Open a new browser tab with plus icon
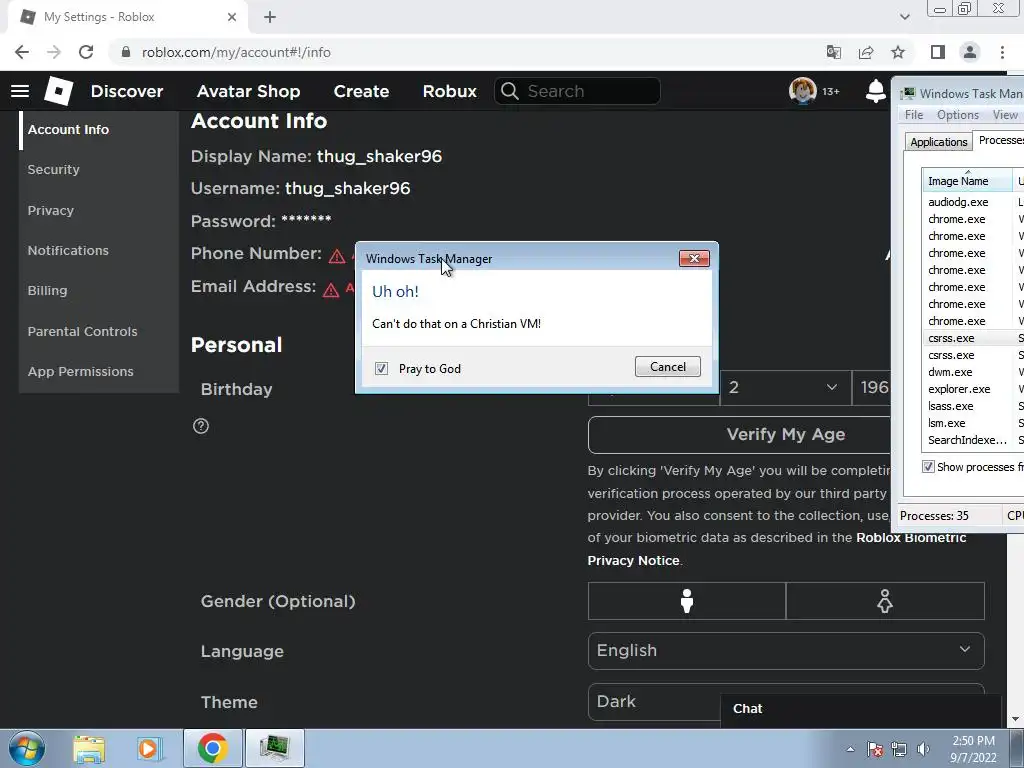1024x768 pixels. tap(270, 17)
